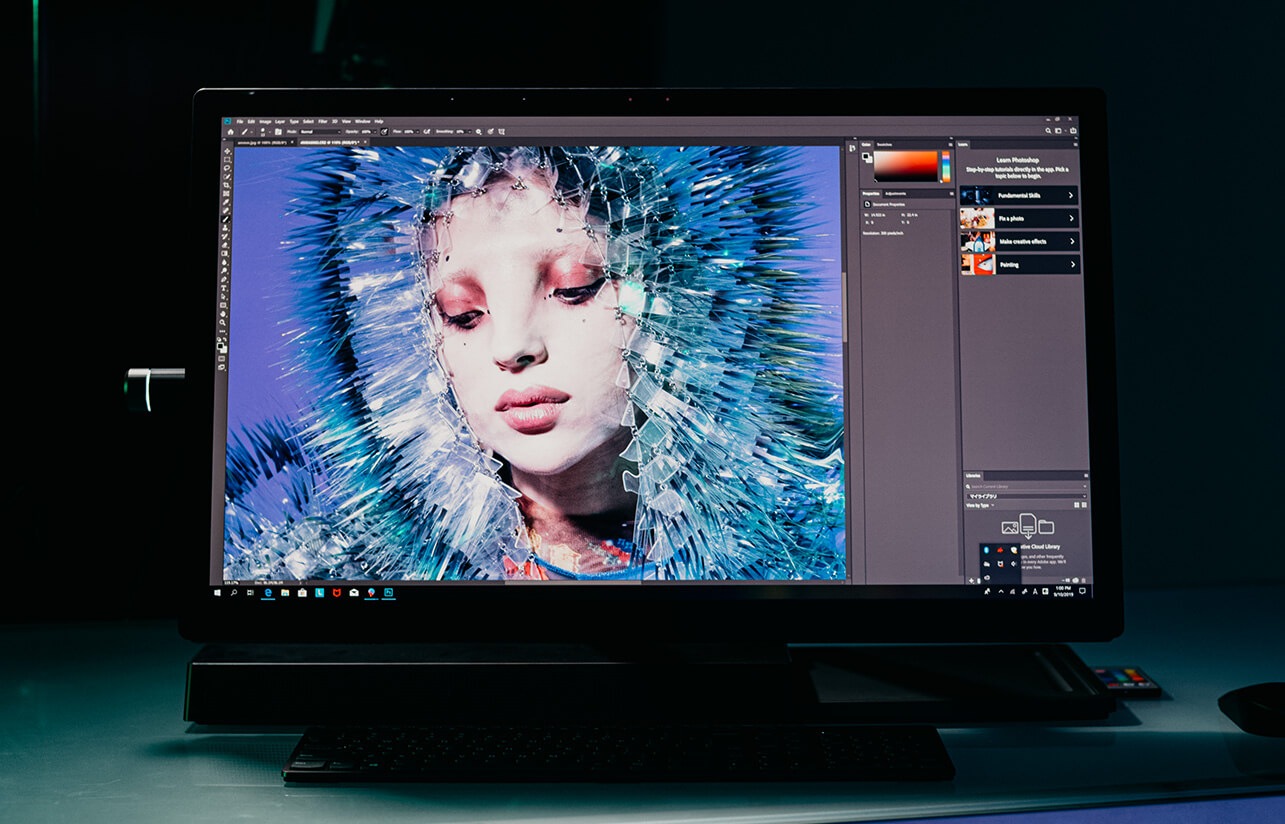Viewport: 1285px width, 824px height.
Task: Click inside the Color panel color field
Action: 906,166
